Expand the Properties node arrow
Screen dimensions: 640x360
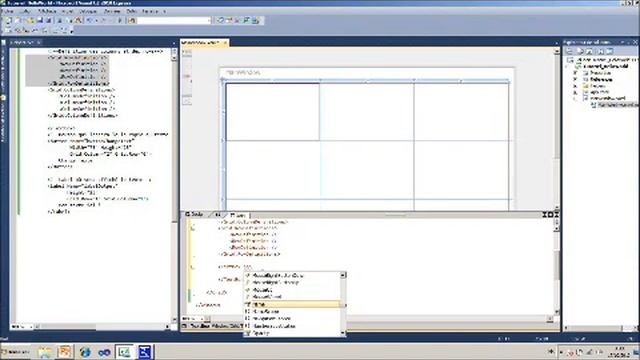[576, 73]
